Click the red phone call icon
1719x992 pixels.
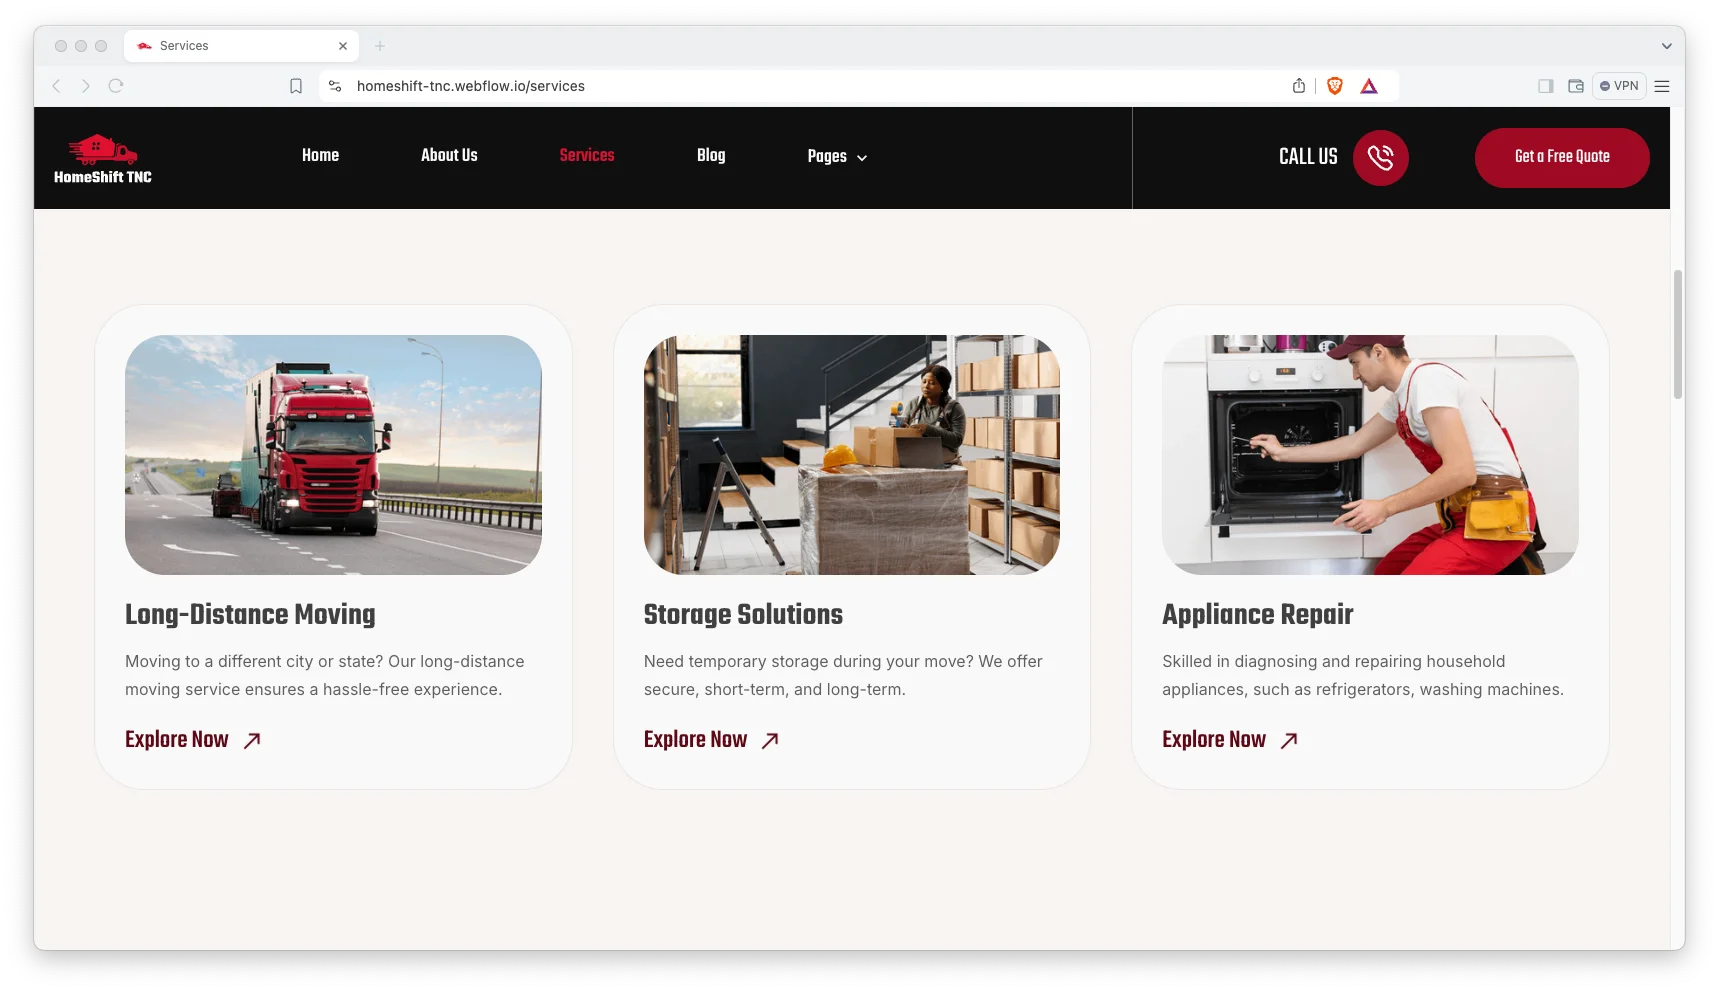(1380, 157)
